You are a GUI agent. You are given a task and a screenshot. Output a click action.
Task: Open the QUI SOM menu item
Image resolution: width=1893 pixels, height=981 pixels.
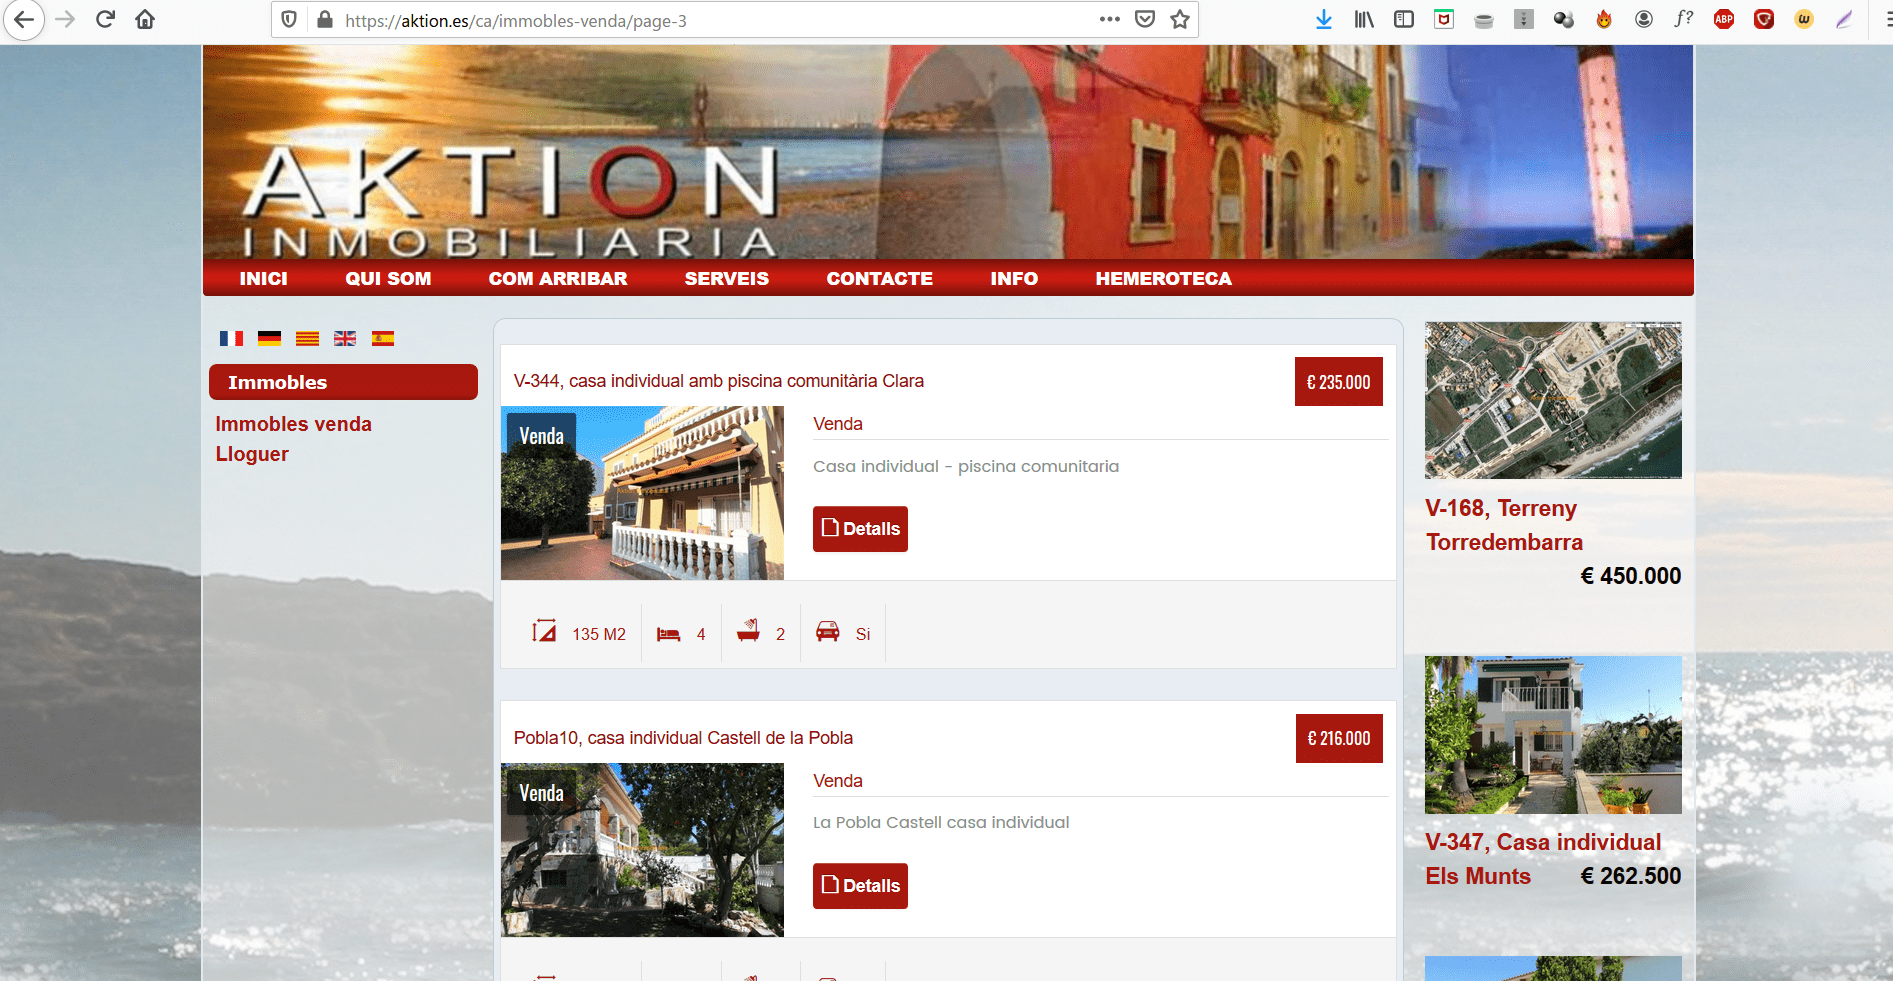pos(388,279)
